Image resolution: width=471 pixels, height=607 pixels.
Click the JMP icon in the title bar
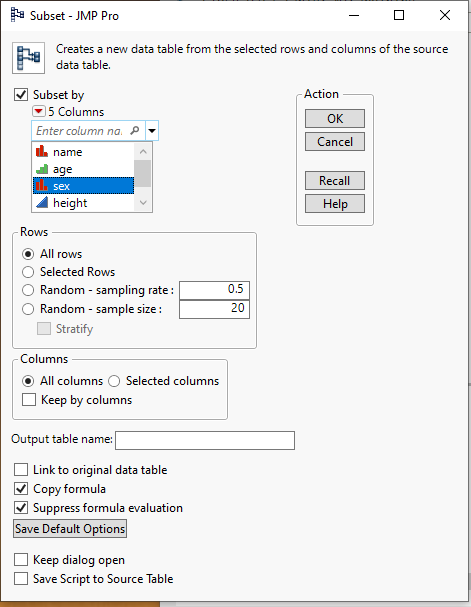[x=17, y=15]
